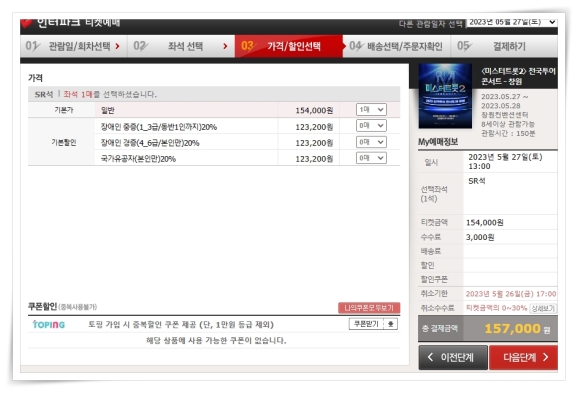Click the 157,000 원 total payment amount
Image resolution: width=578 pixels, height=393 pixels.
[517, 328]
